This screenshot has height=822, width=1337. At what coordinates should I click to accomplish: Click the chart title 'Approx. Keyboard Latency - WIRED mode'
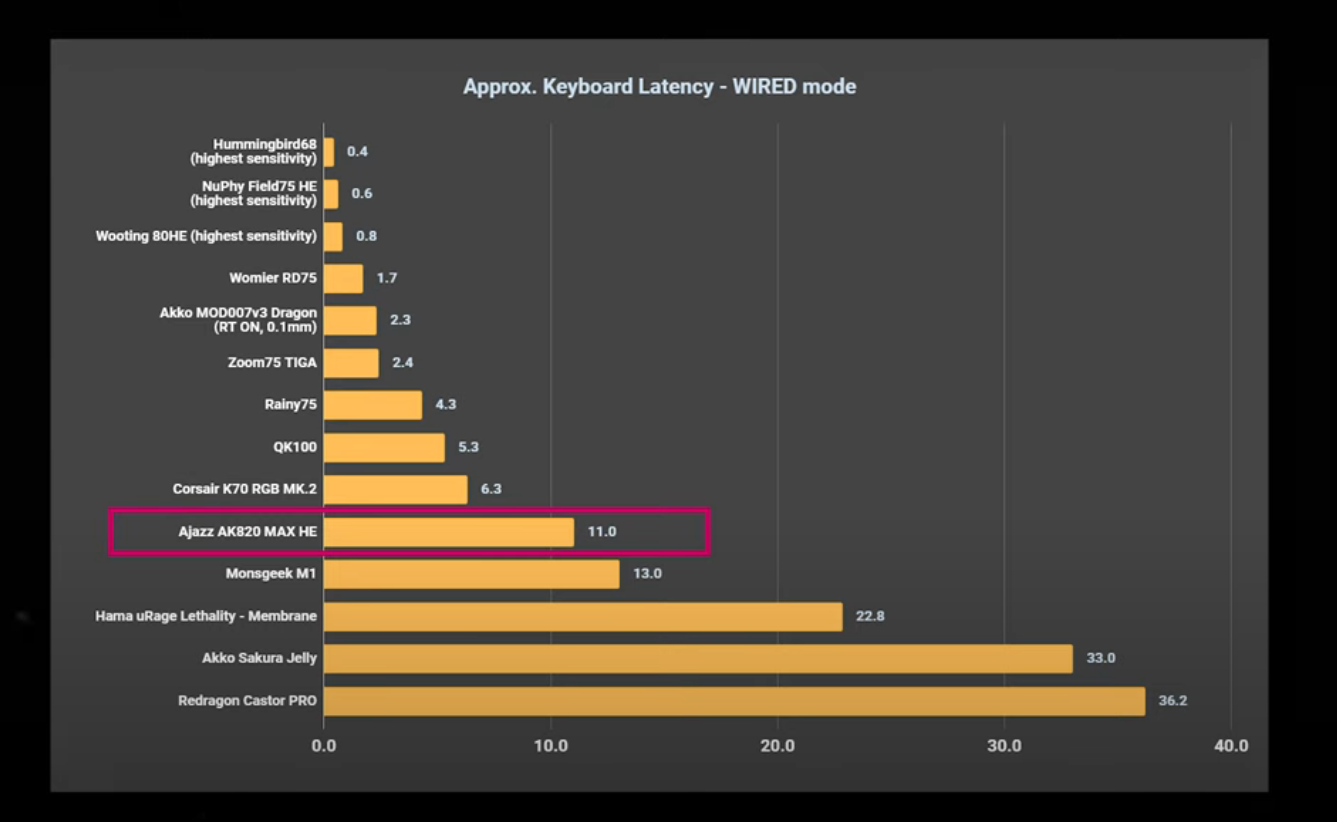click(x=659, y=87)
